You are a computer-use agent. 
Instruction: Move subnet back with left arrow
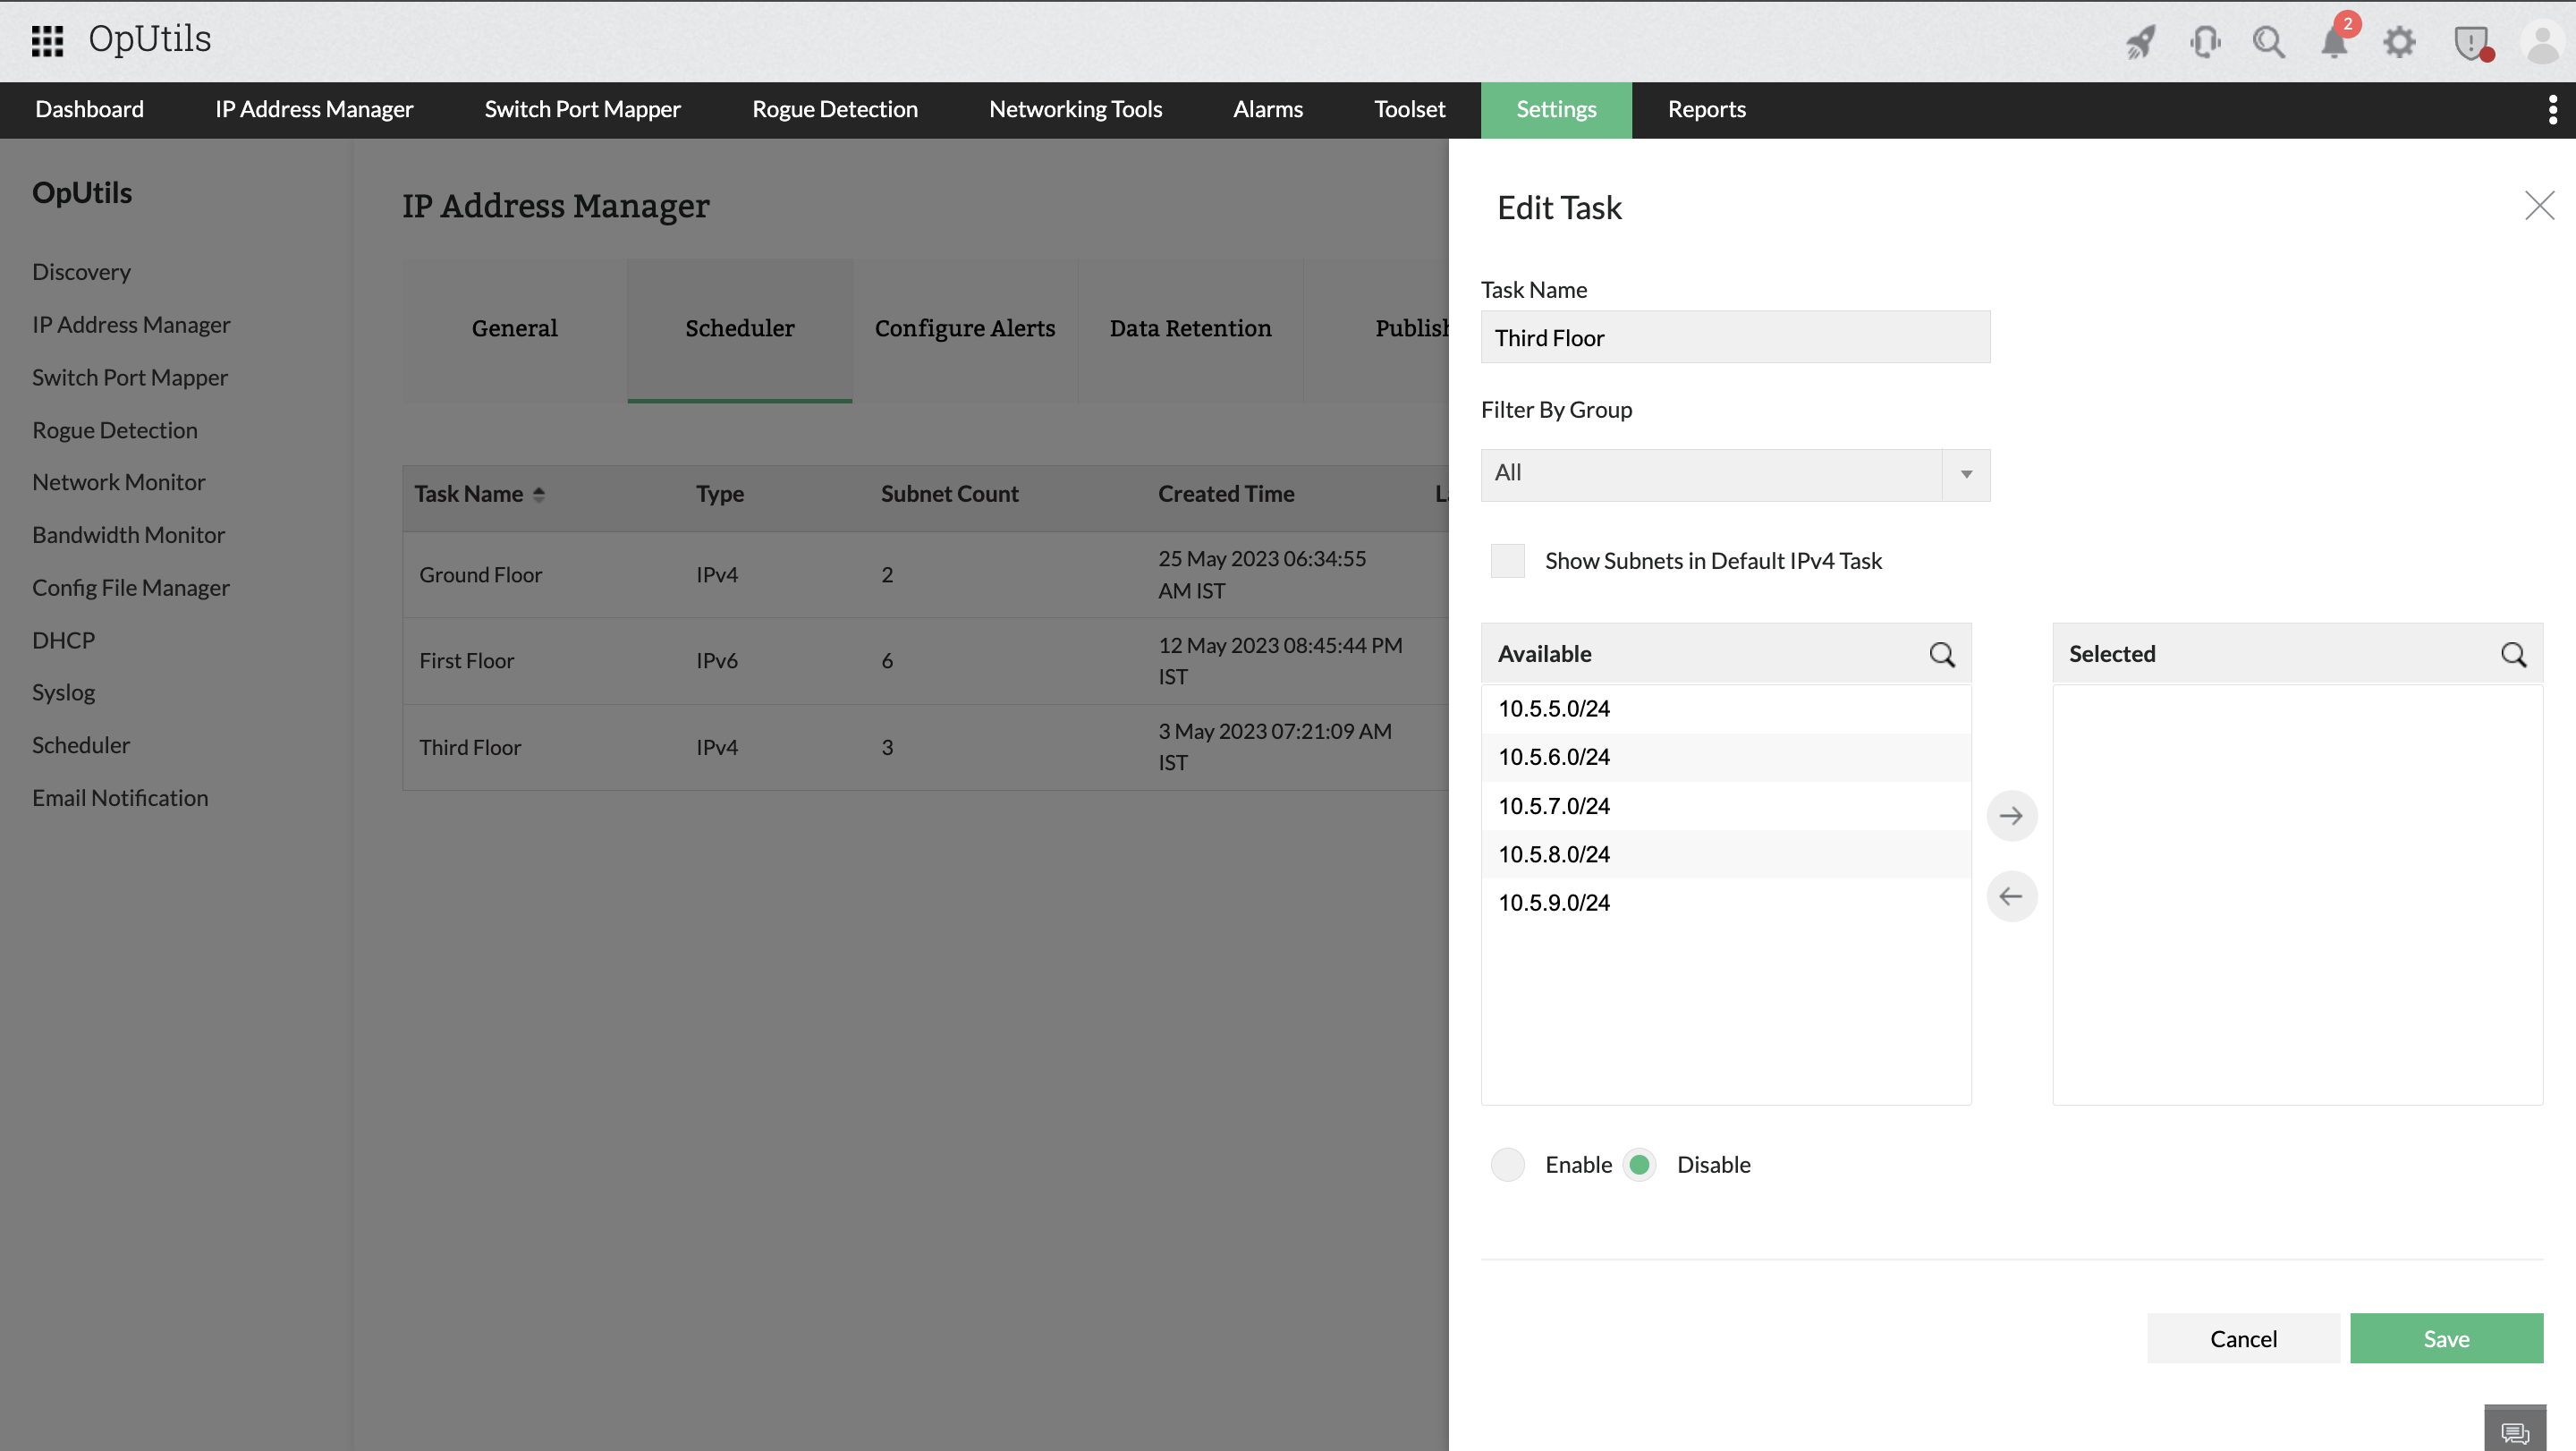tap(2011, 896)
